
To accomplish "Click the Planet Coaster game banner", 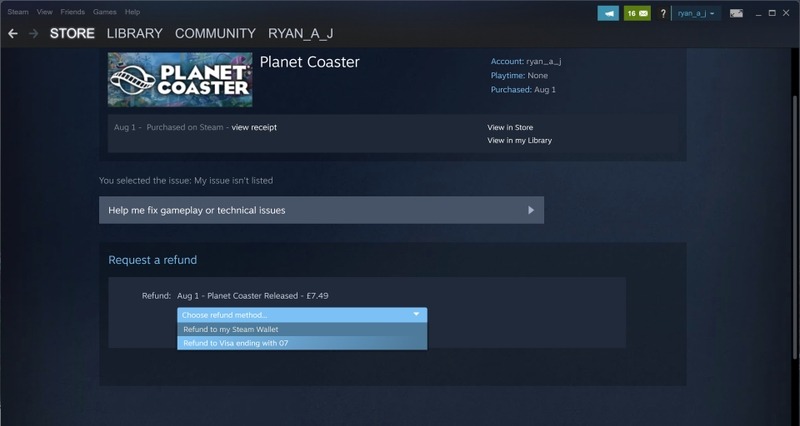I will click(x=180, y=79).
